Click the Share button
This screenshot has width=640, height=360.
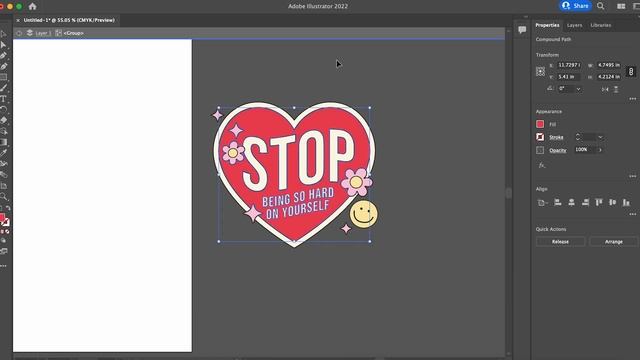[x=576, y=6]
